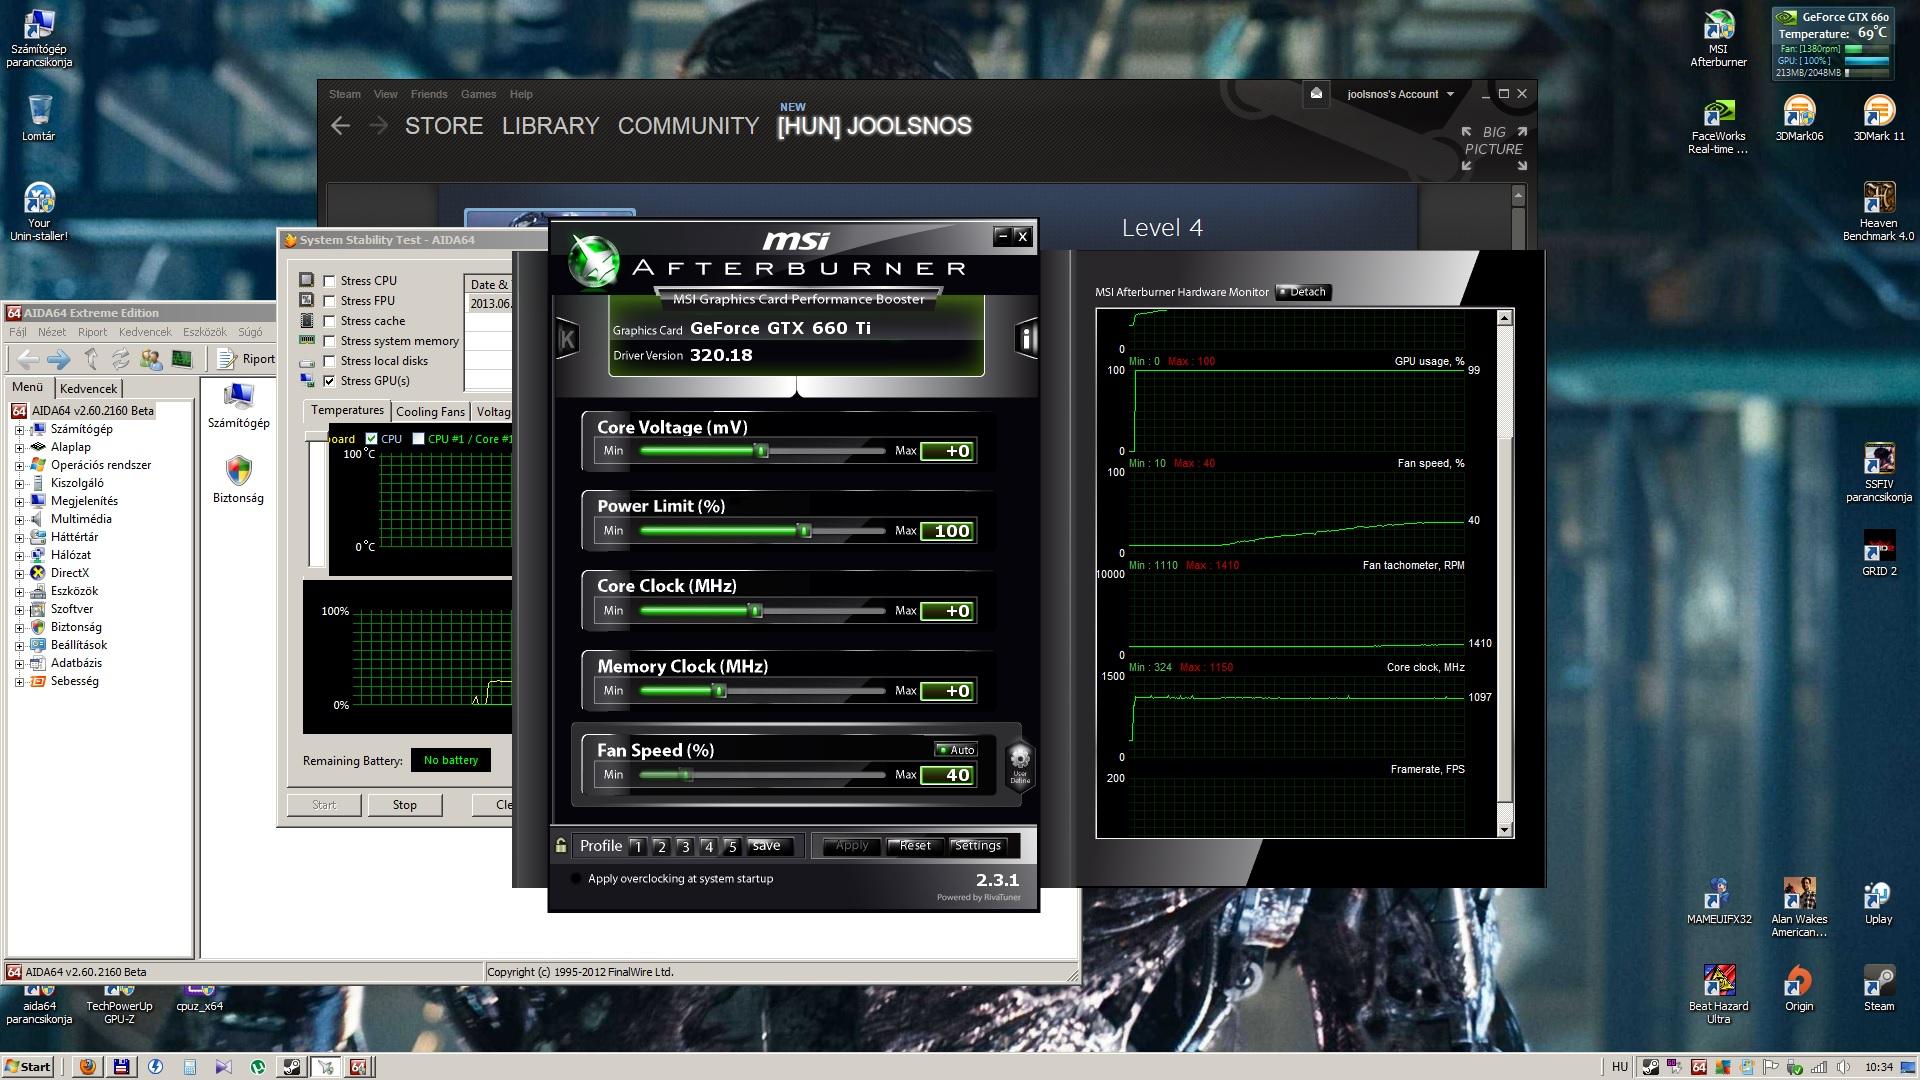Click AIDA64 refresh toolbar icon
Image resolution: width=1920 pixels, height=1080 pixels.
[x=121, y=359]
